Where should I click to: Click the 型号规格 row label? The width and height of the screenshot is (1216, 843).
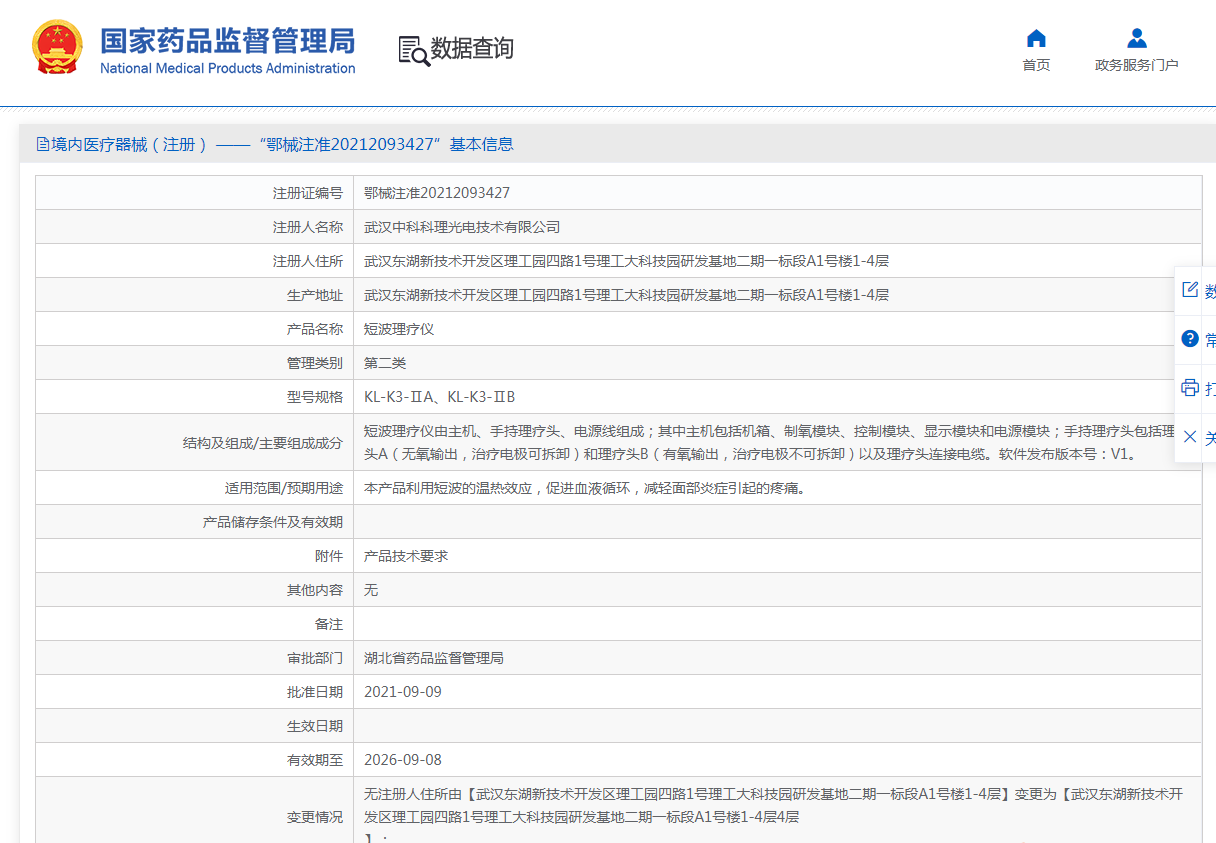pyautogui.click(x=315, y=397)
